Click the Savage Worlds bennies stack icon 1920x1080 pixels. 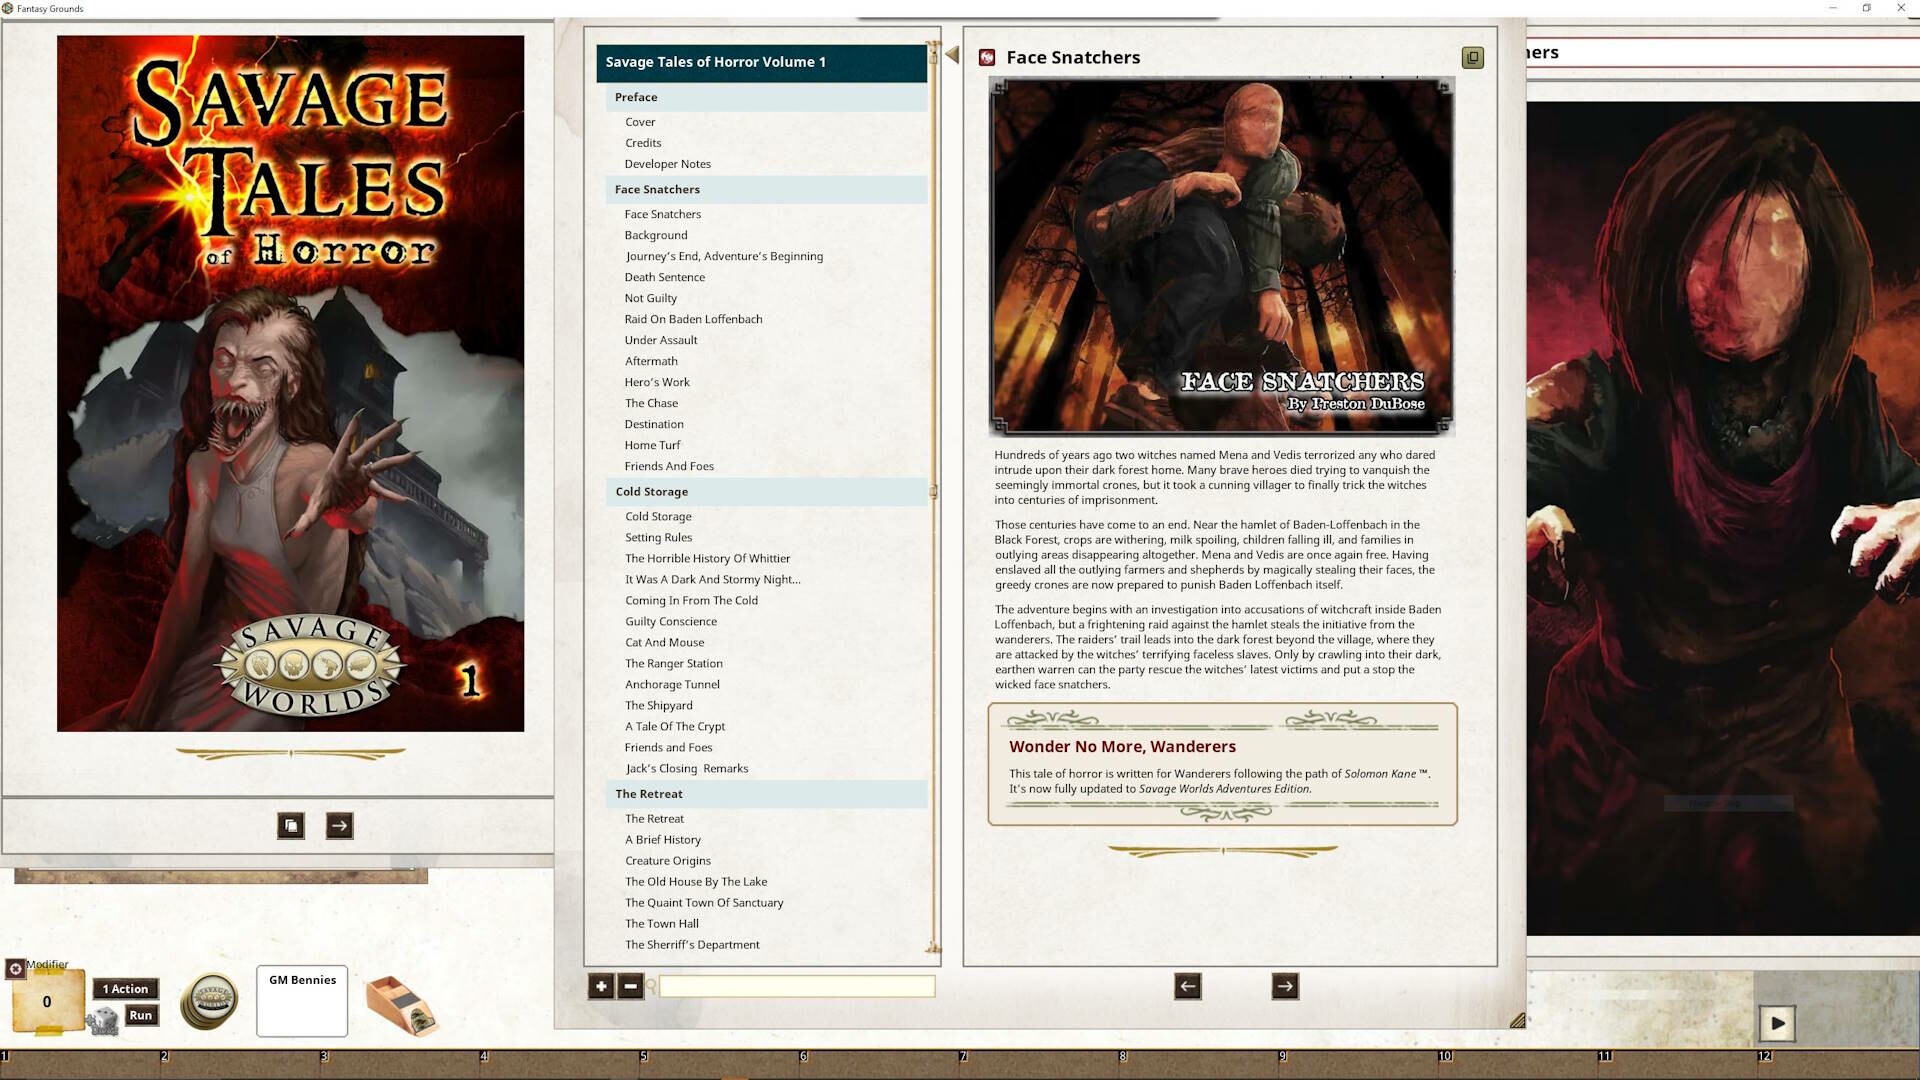[208, 999]
